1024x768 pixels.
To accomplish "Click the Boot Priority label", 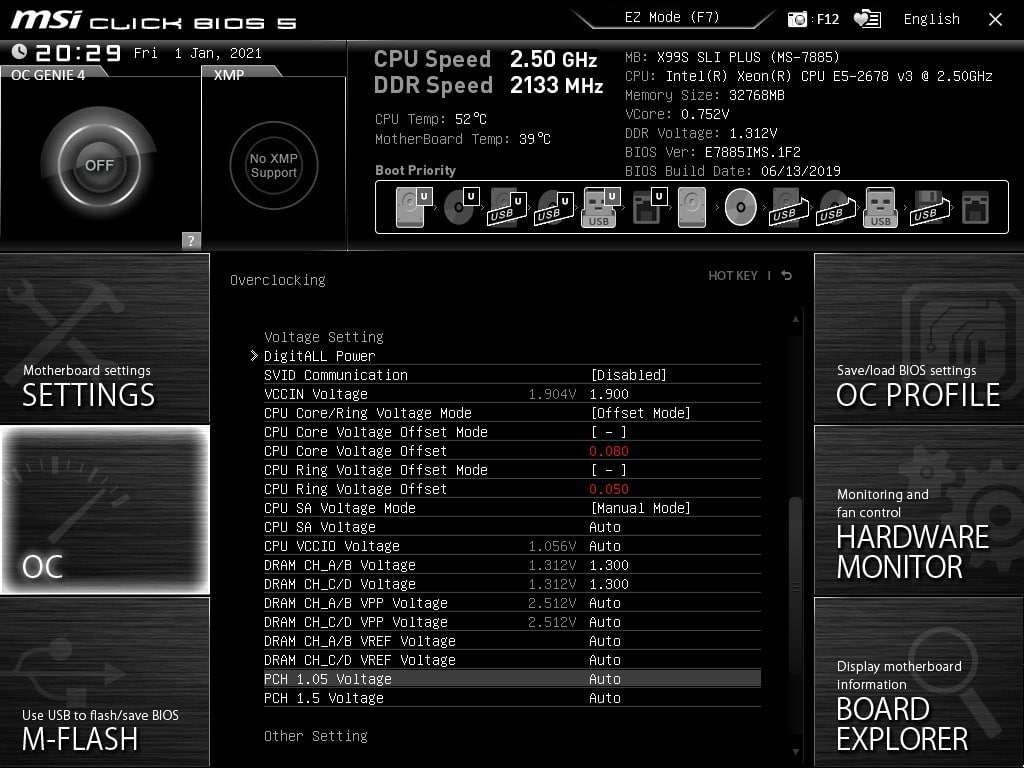I will point(415,170).
